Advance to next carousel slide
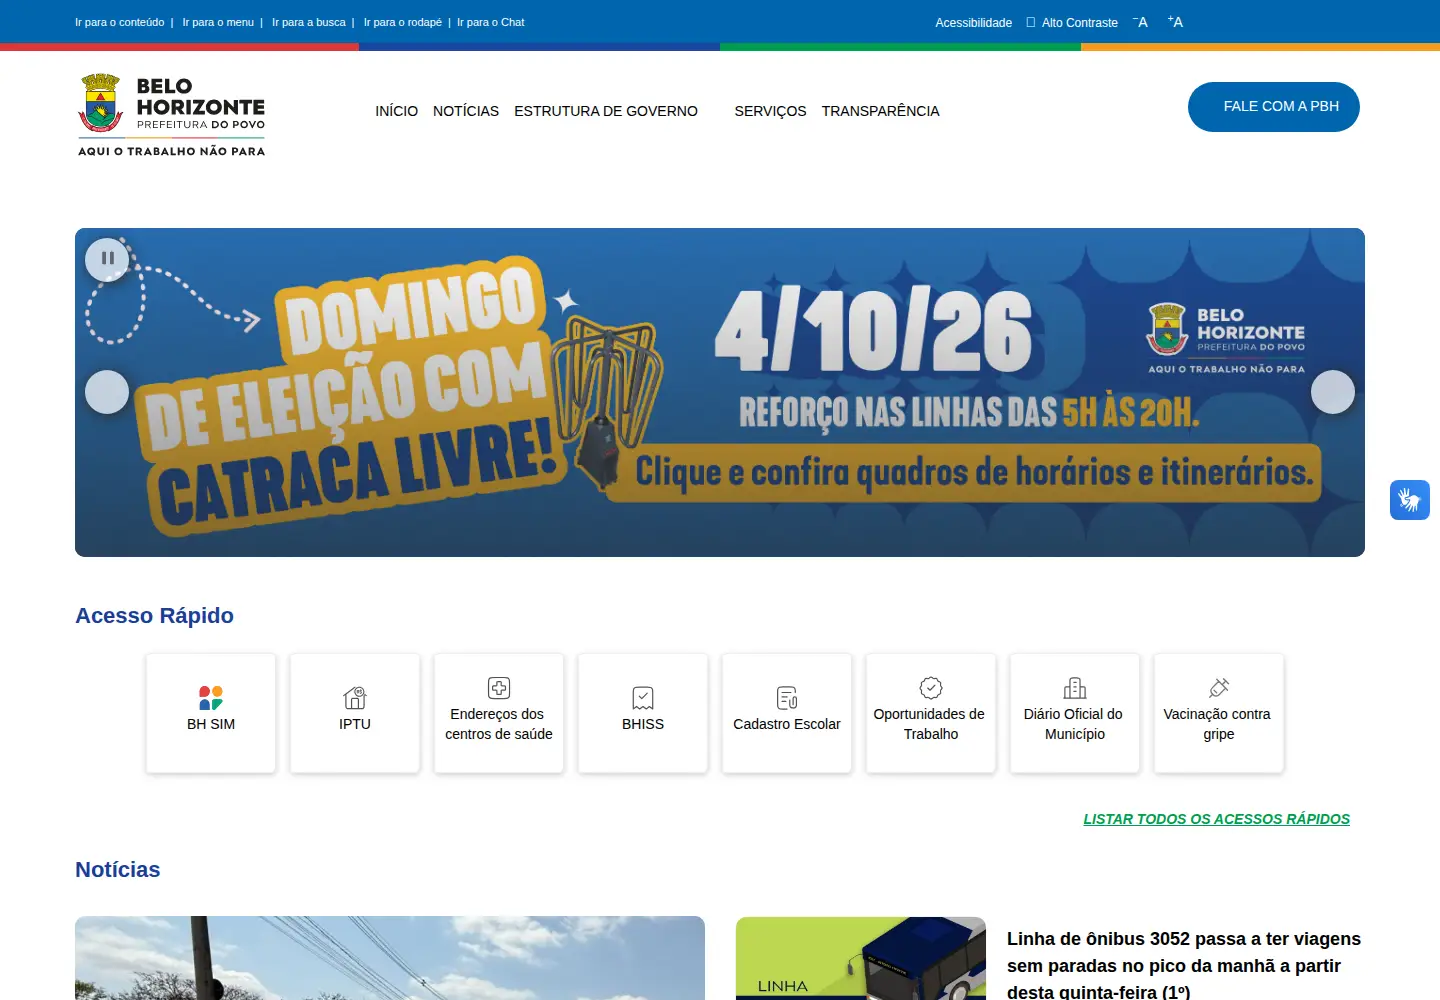Viewport: 1440px width, 1000px height. tap(1333, 392)
